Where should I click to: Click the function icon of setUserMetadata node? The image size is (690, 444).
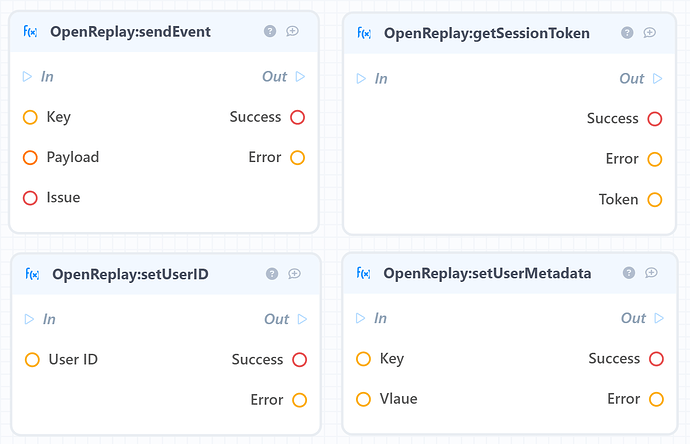coord(363,273)
